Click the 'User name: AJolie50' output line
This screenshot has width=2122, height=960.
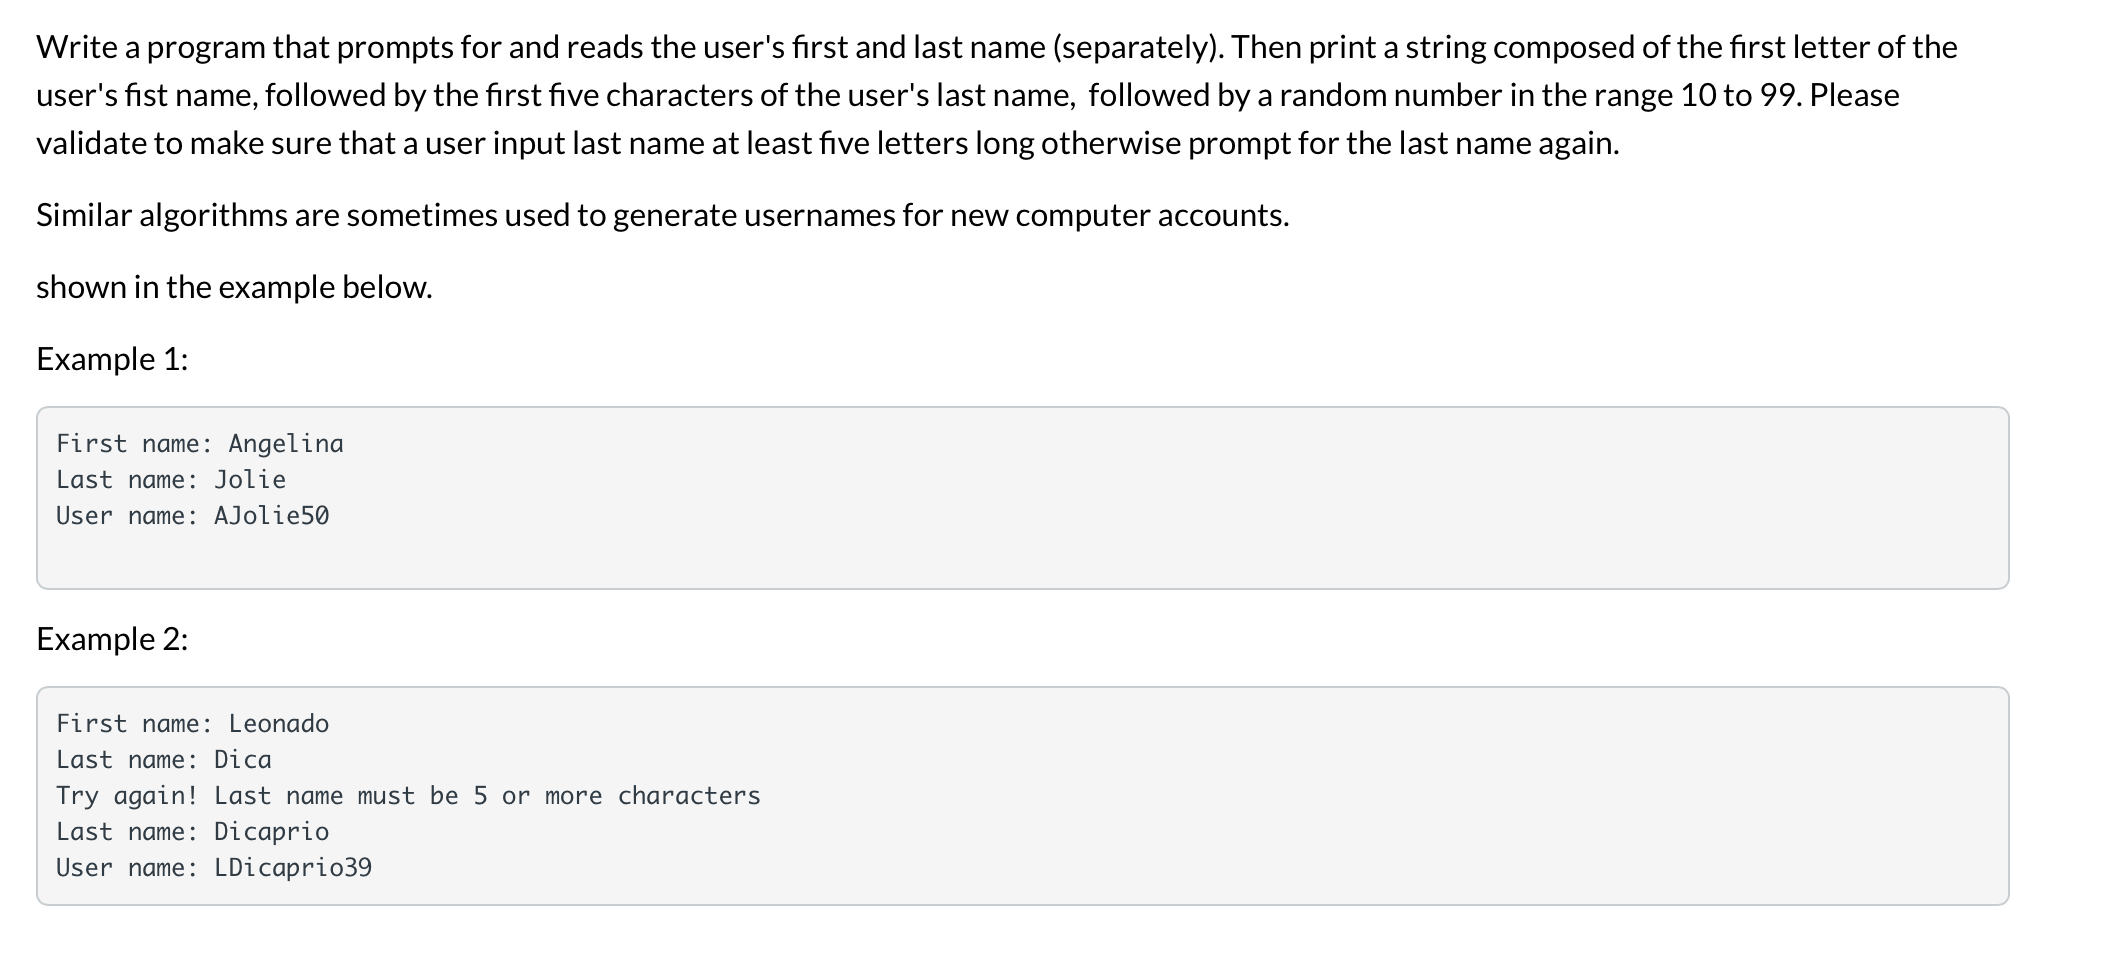point(193,515)
